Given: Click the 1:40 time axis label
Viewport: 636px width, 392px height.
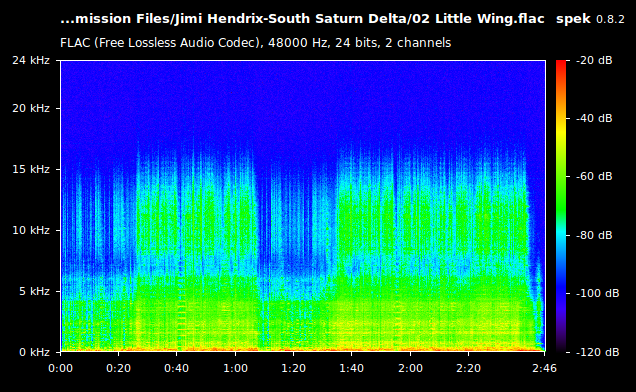Looking at the screenshot, I should pos(351,368).
